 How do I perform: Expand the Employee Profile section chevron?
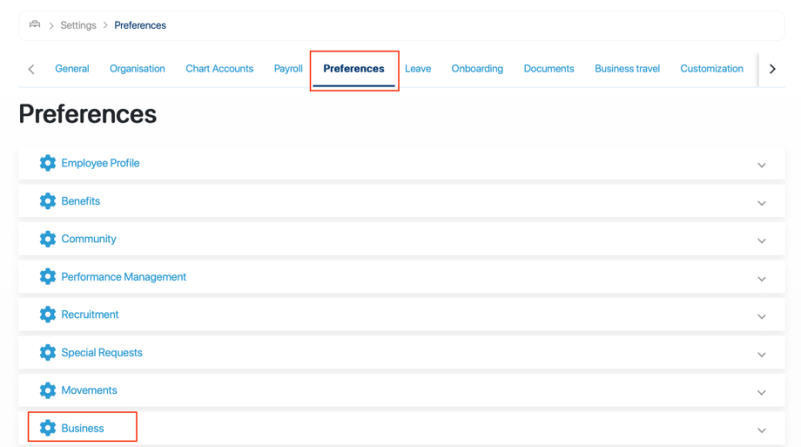point(762,165)
